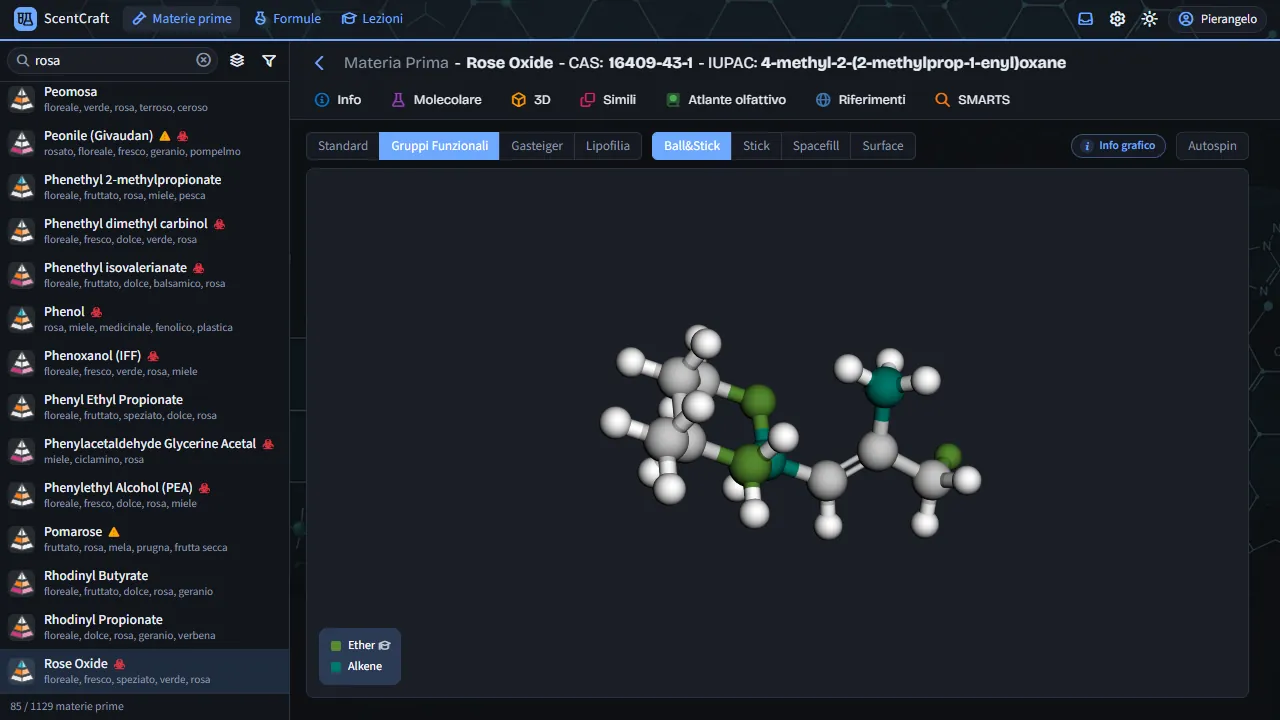Select Lipofilia coloring mode

pyautogui.click(x=608, y=146)
